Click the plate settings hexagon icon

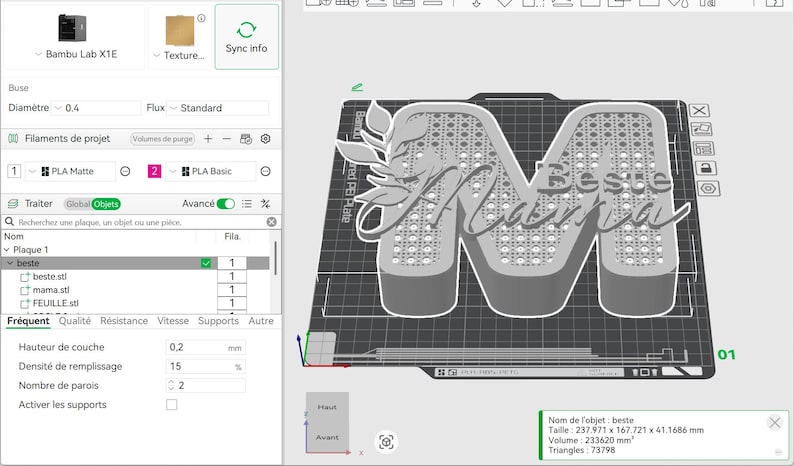(708, 188)
